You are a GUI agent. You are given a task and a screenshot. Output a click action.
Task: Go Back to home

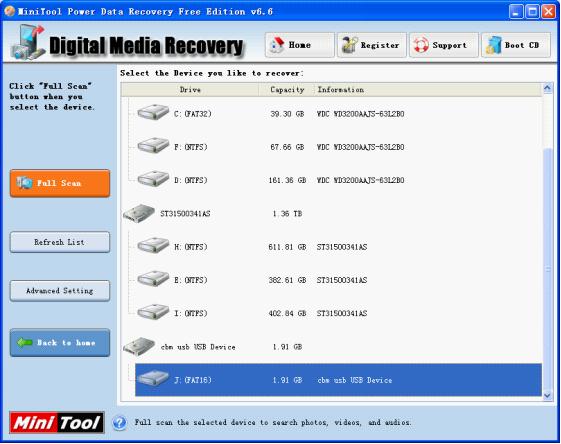60,343
